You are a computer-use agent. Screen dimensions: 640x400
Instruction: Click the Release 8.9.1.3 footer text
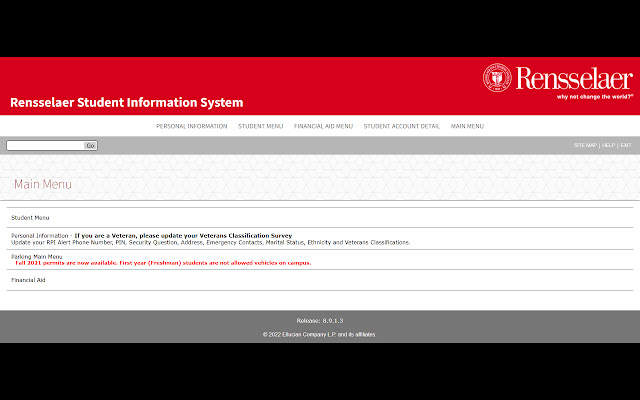(320, 321)
